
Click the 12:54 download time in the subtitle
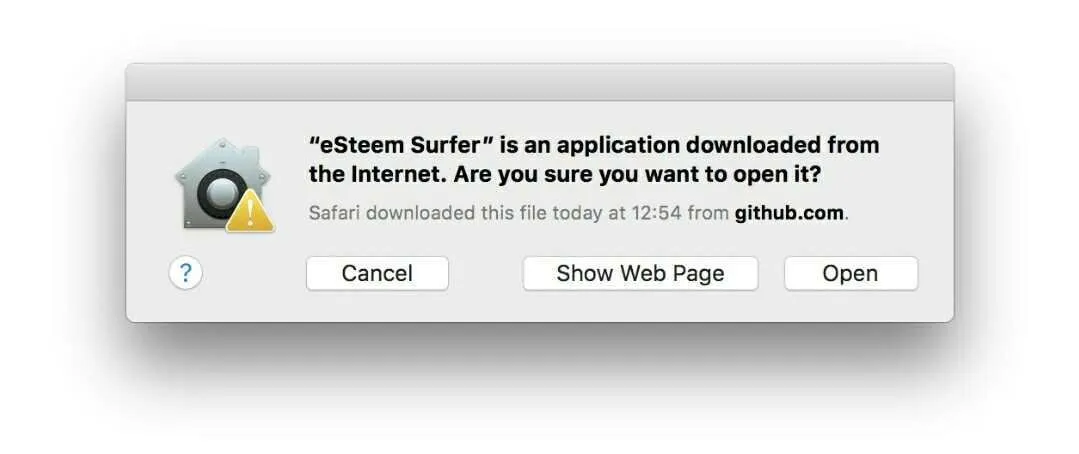tap(654, 213)
